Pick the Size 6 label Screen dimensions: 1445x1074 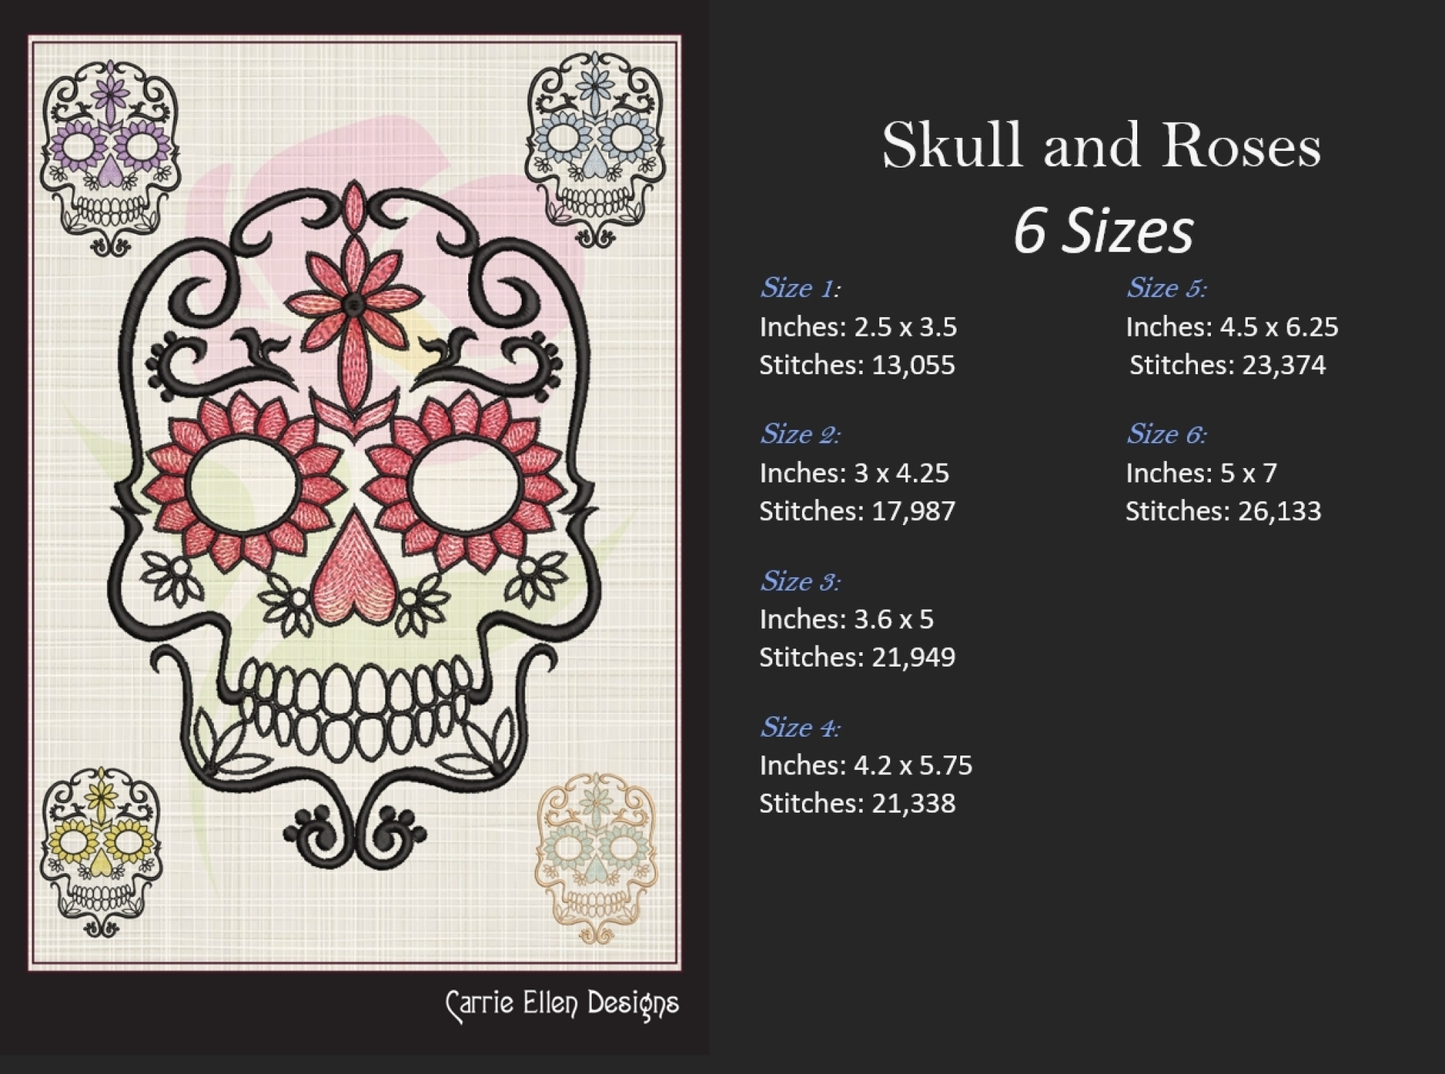1166,434
